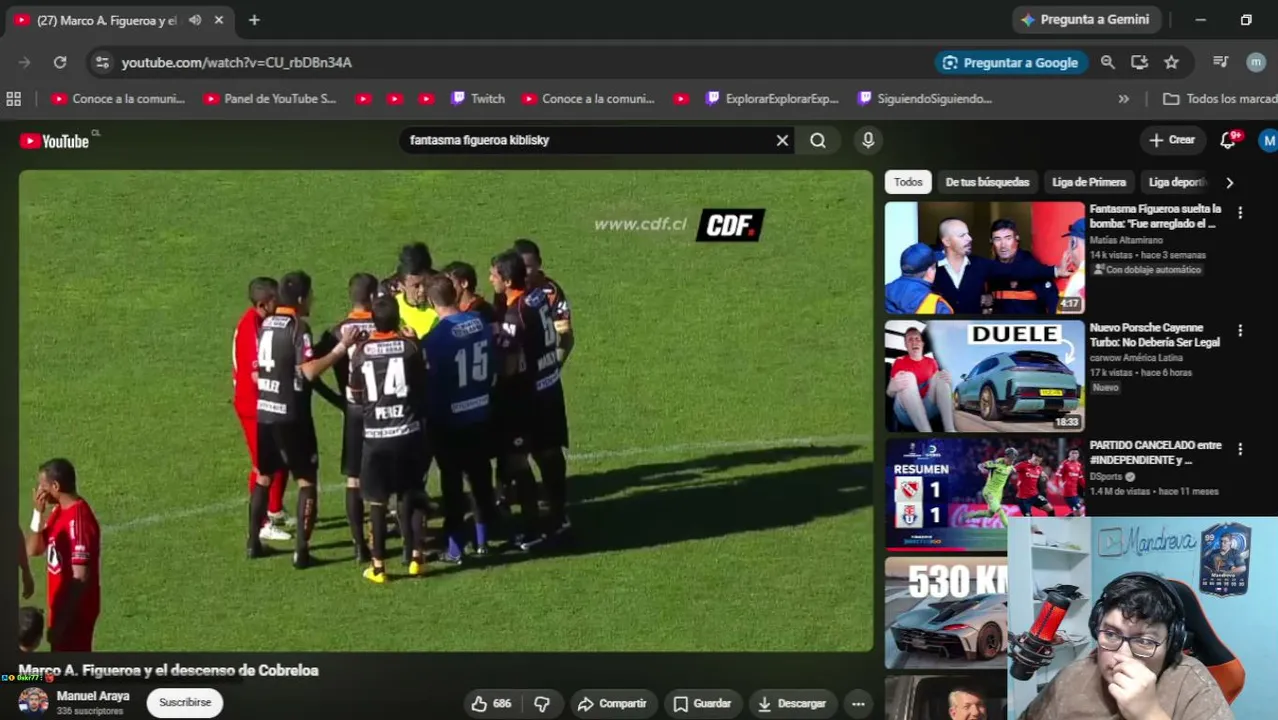
Task: Open the browser profile avatar
Action: point(1256,62)
